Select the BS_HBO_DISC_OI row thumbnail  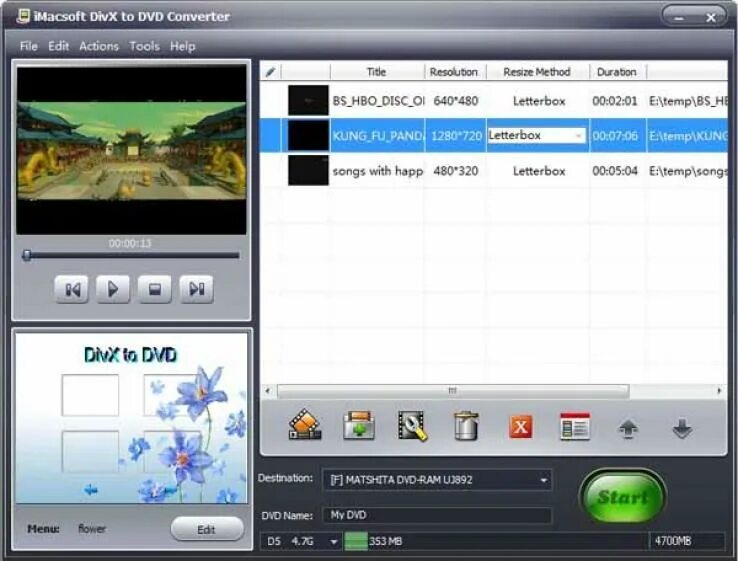tap(308, 100)
